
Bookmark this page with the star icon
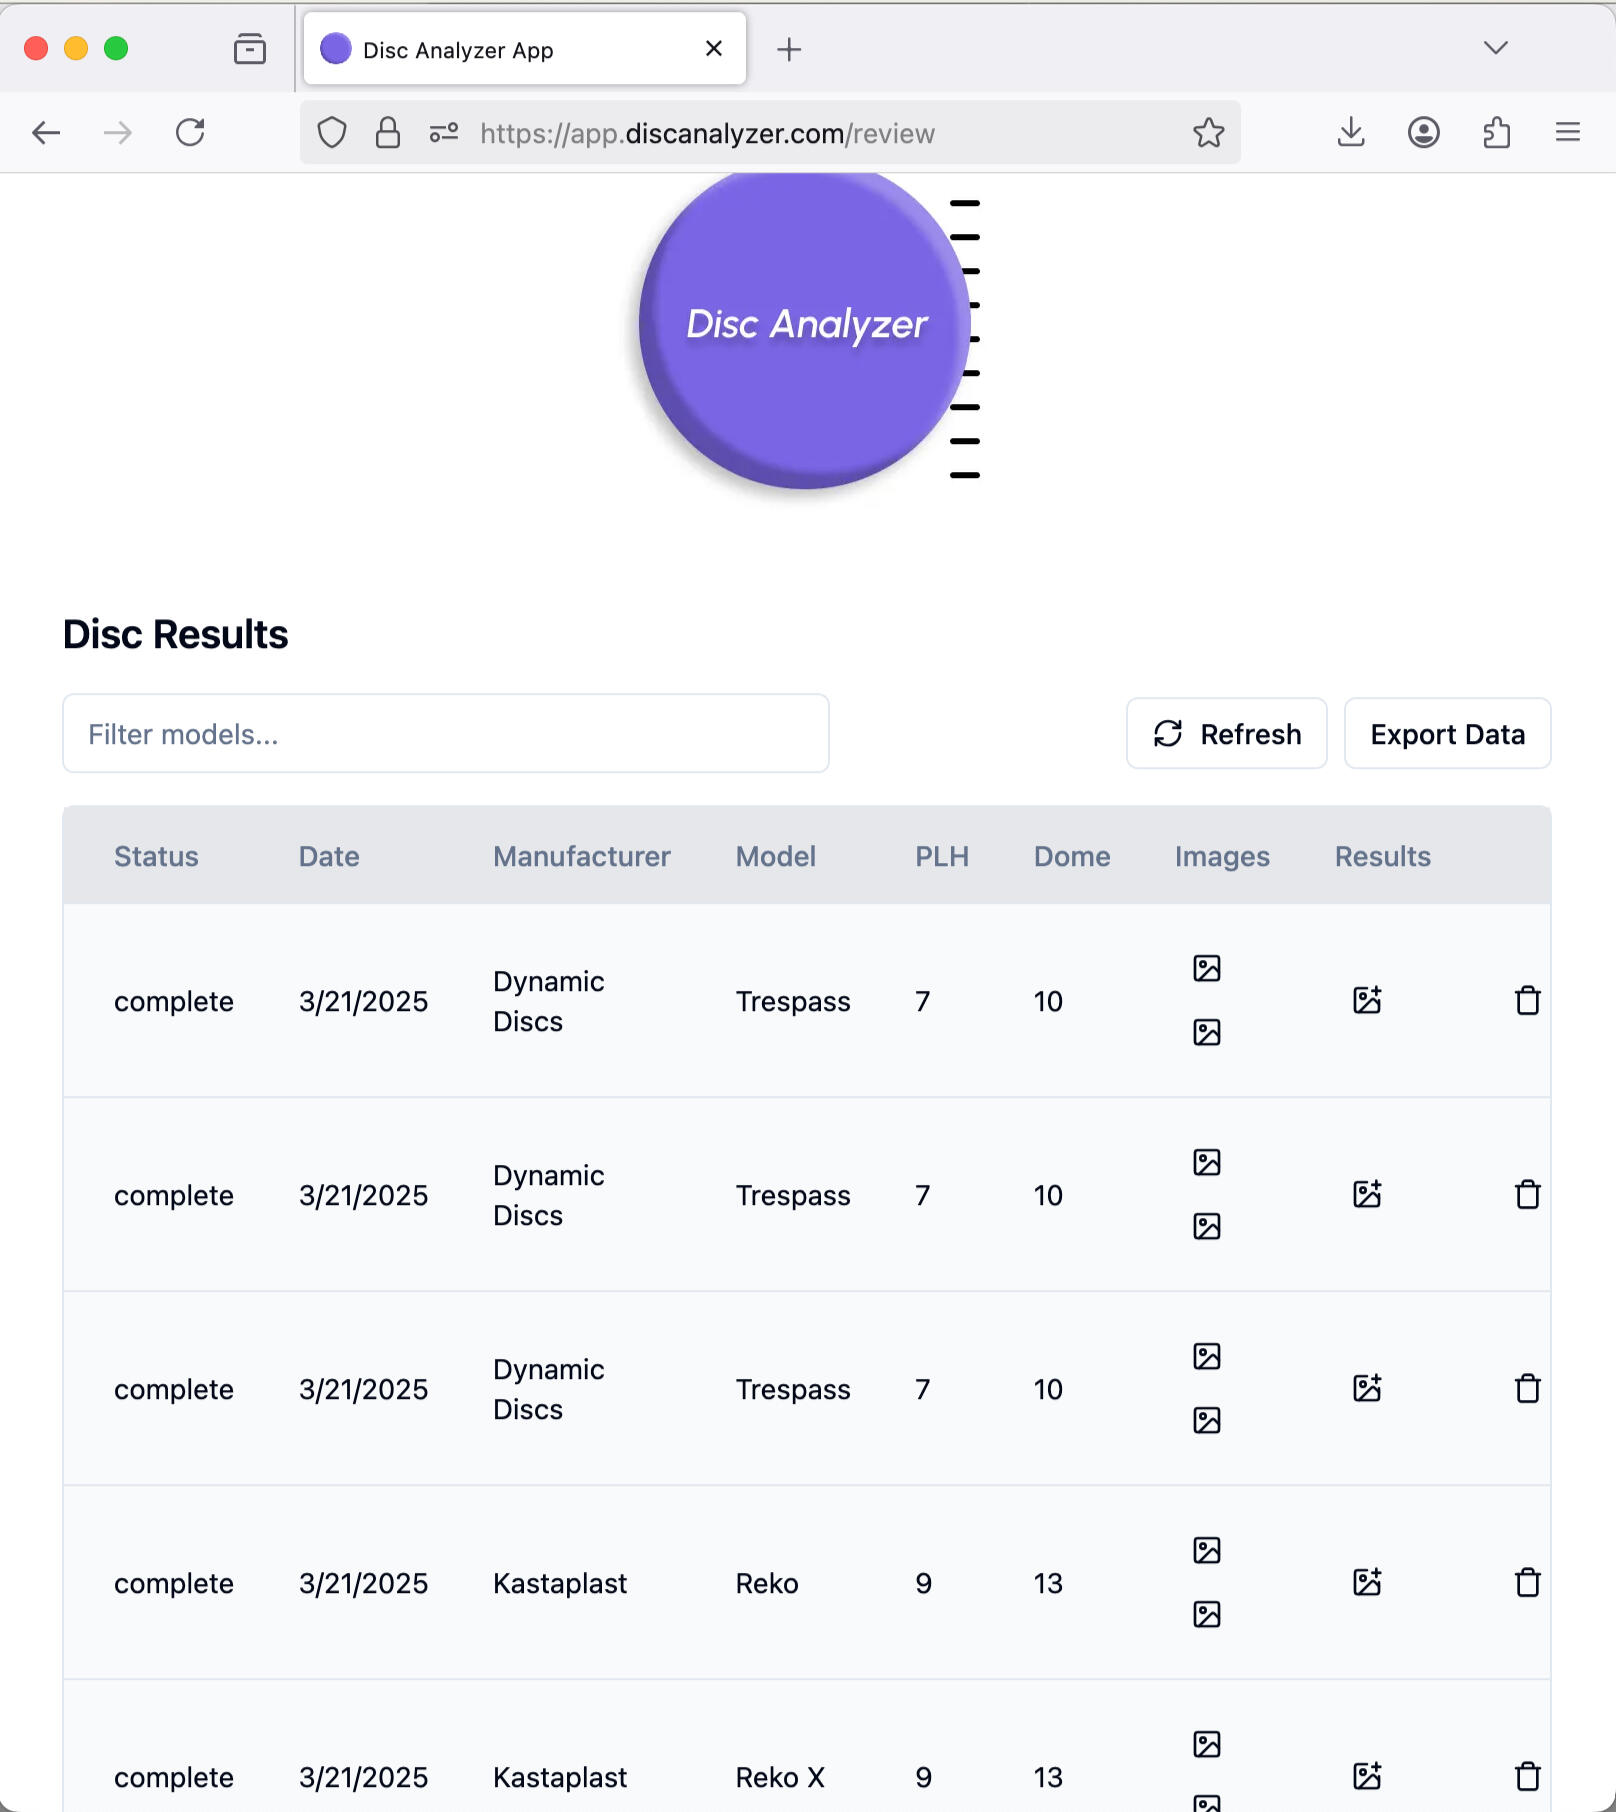click(x=1209, y=132)
